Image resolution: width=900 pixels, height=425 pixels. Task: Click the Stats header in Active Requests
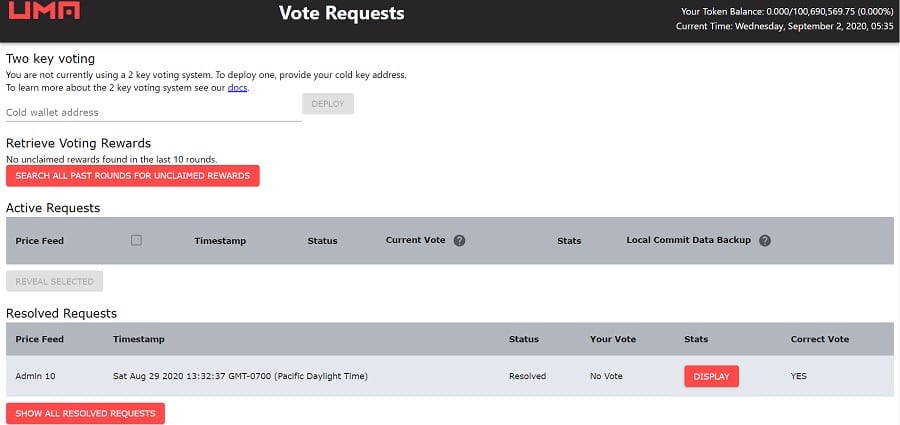569,241
